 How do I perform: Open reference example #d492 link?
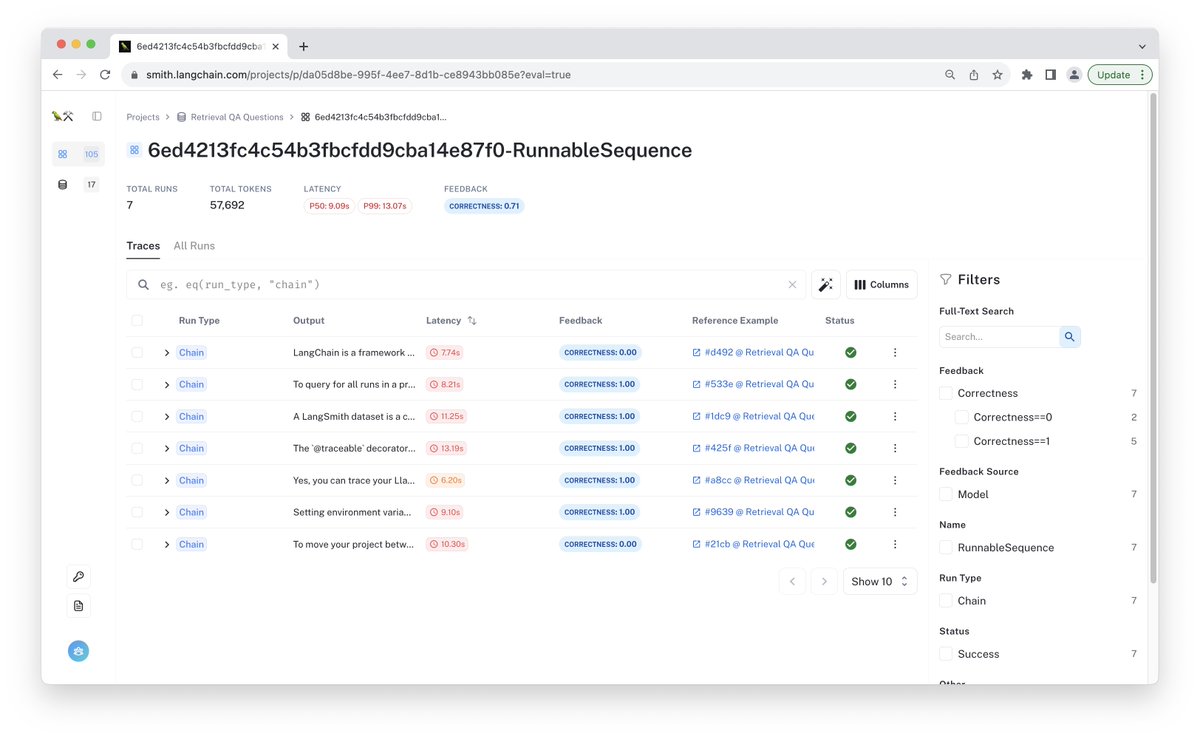[x=753, y=353]
